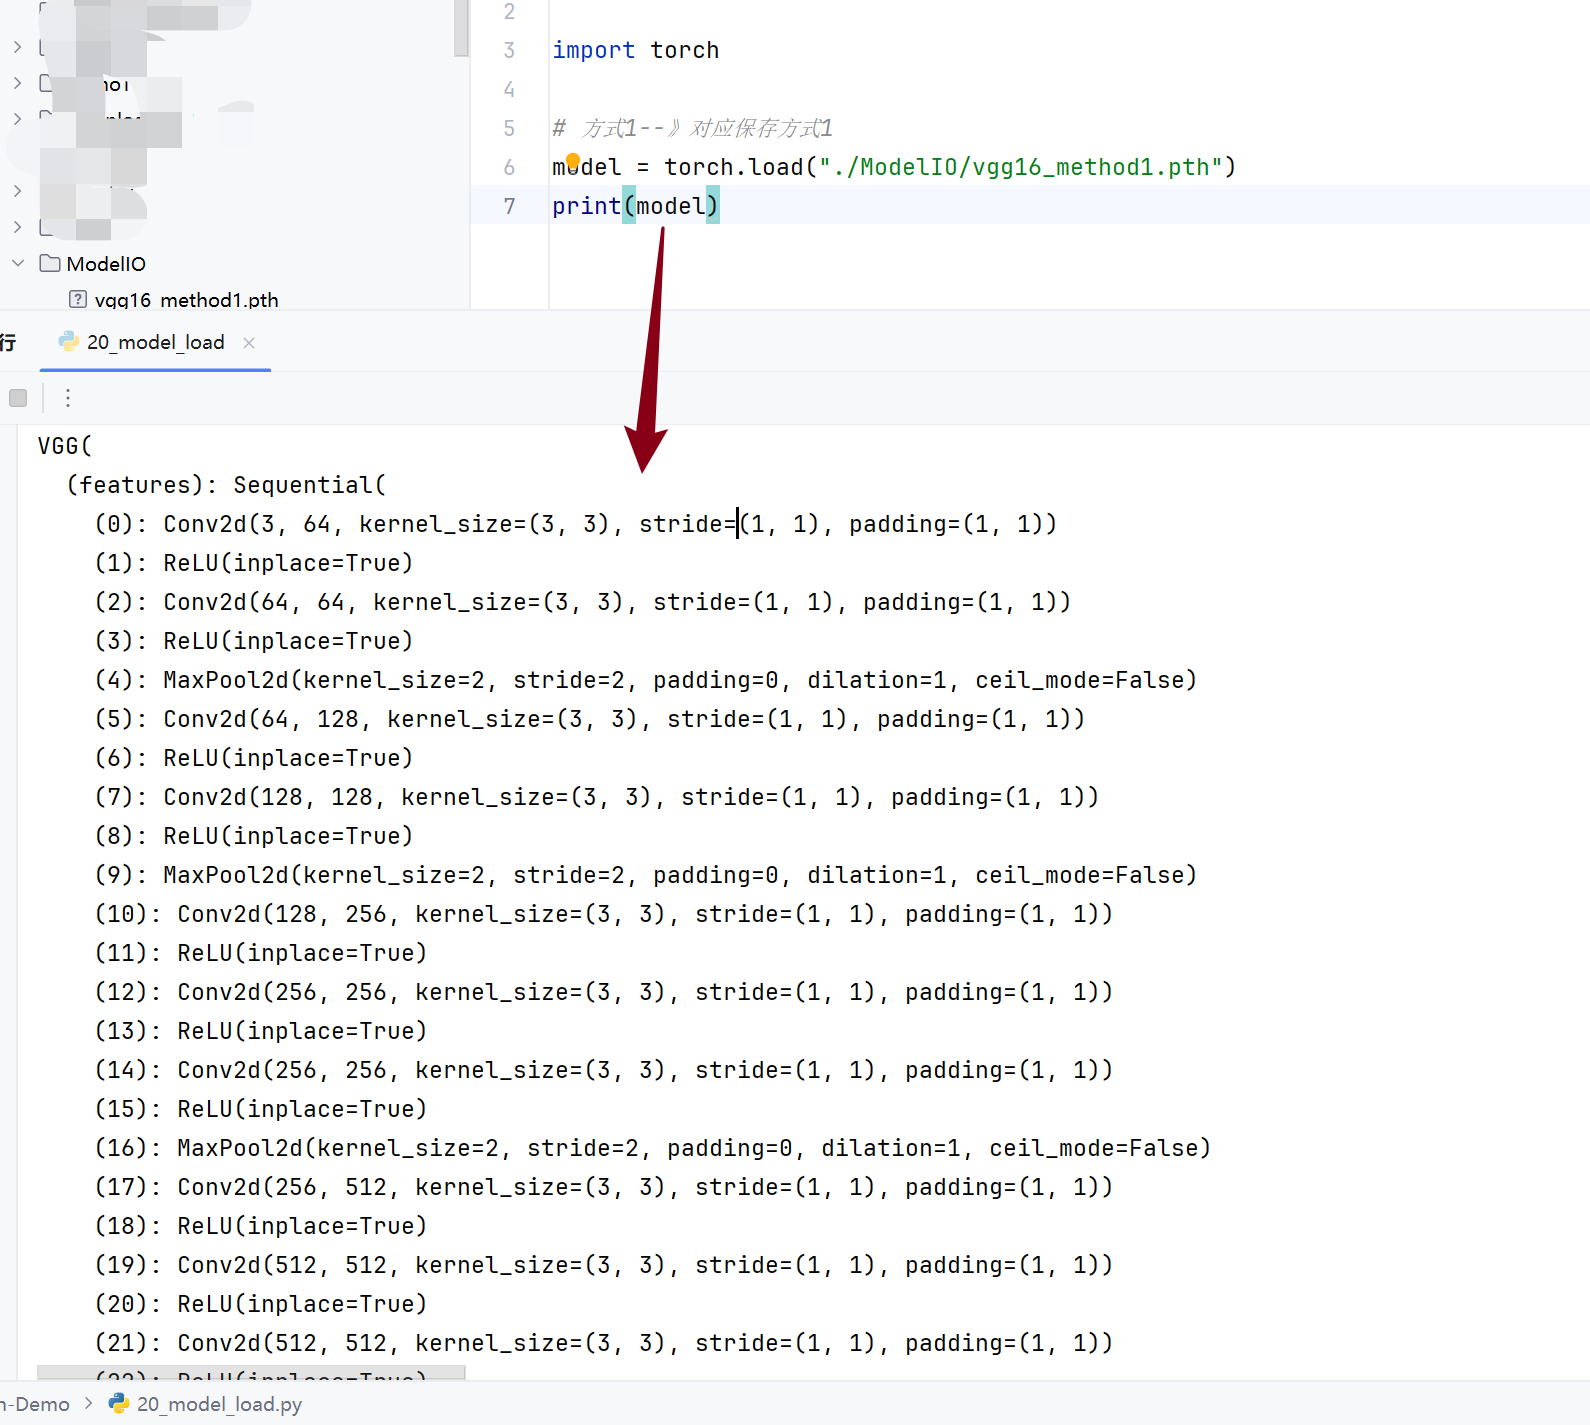Image resolution: width=1590 pixels, height=1425 pixels.
Task: Expand the collapsed folder directly above ModelIO
Action: (18, 227)
